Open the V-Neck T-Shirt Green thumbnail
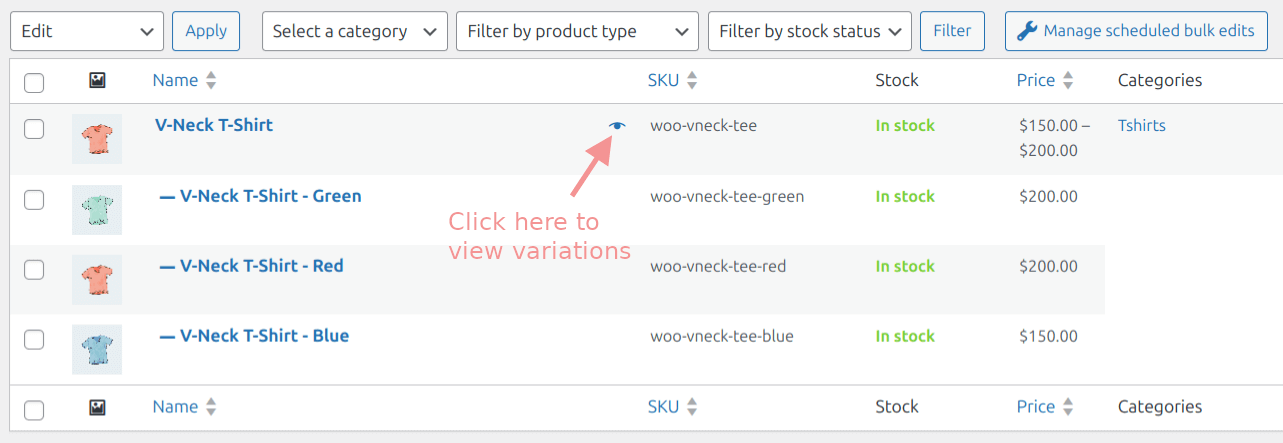Viewport: 1283px width, 443px height. pyautogui.click(x=97, y=210)
